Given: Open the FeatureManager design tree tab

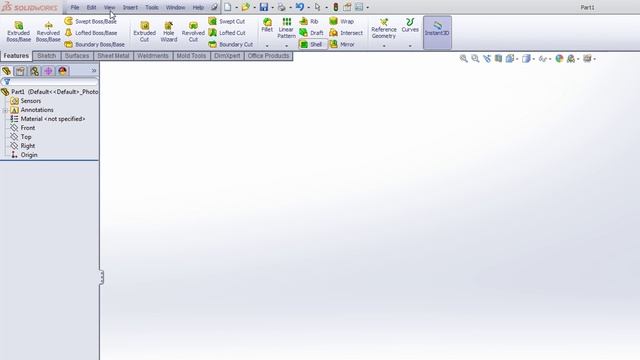Looking at the screenshot, I should (7, 71).
